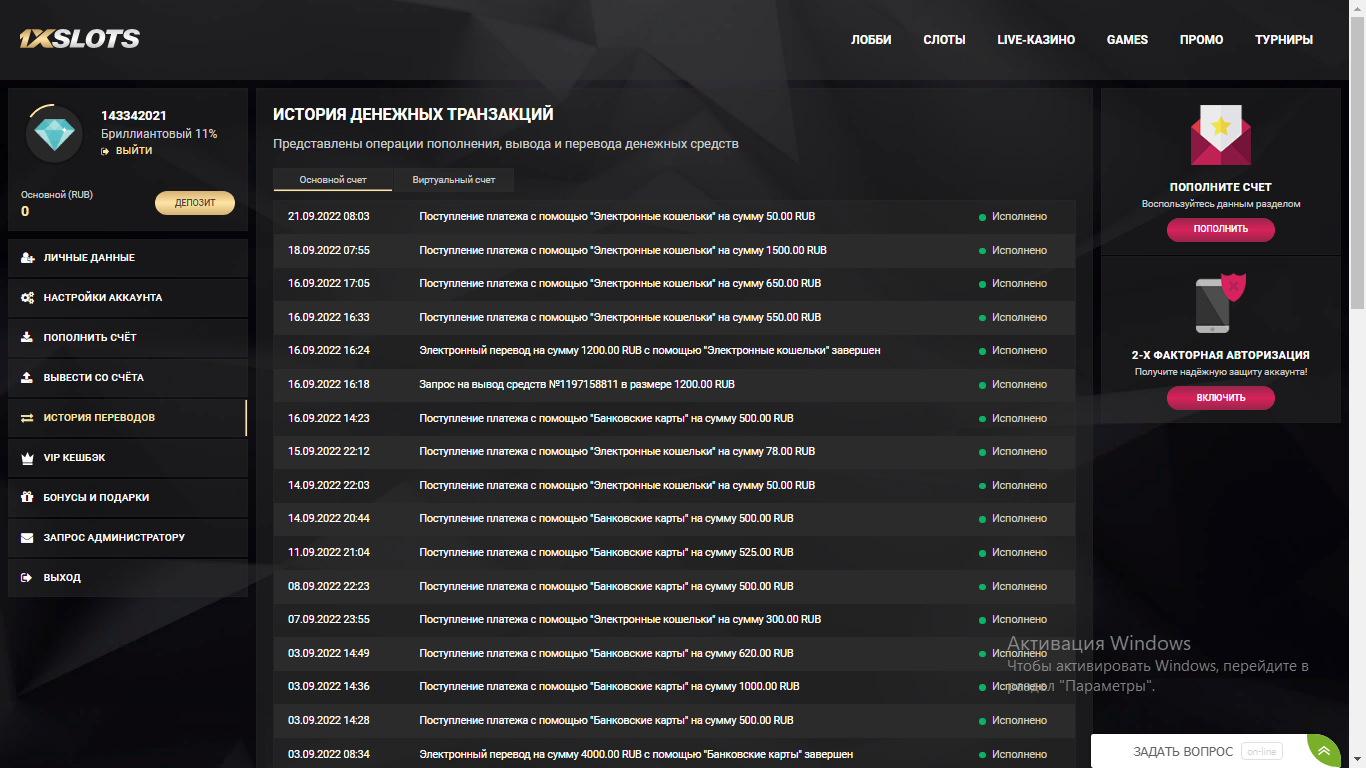
Task: Switch to the Виртуальный счет tab
Action: tap(453, 180)
